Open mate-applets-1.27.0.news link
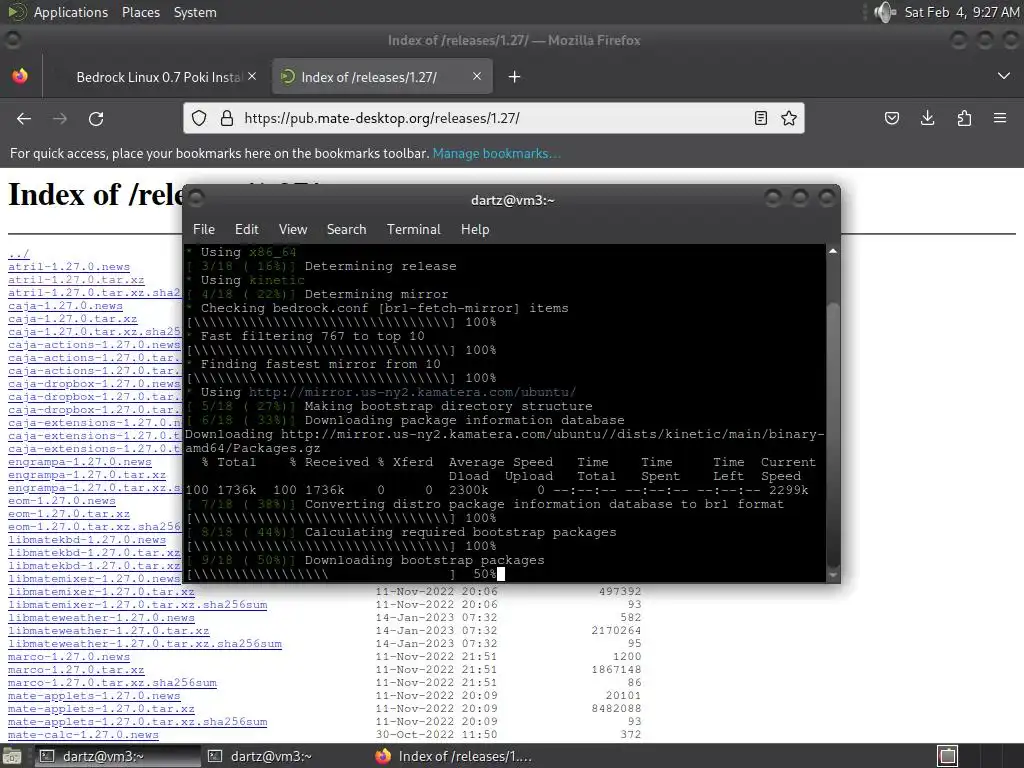This screenshot has height=768, width=1024. coord(94,696)
